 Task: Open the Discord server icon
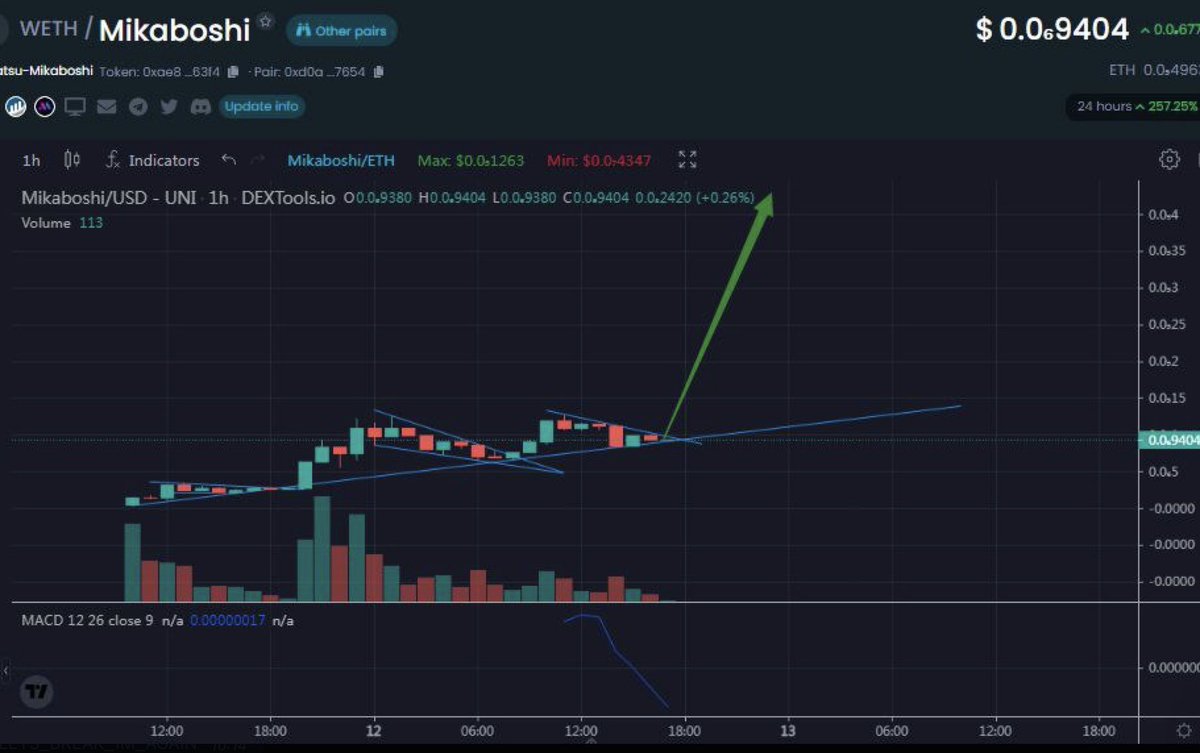(x=200, y=106)
